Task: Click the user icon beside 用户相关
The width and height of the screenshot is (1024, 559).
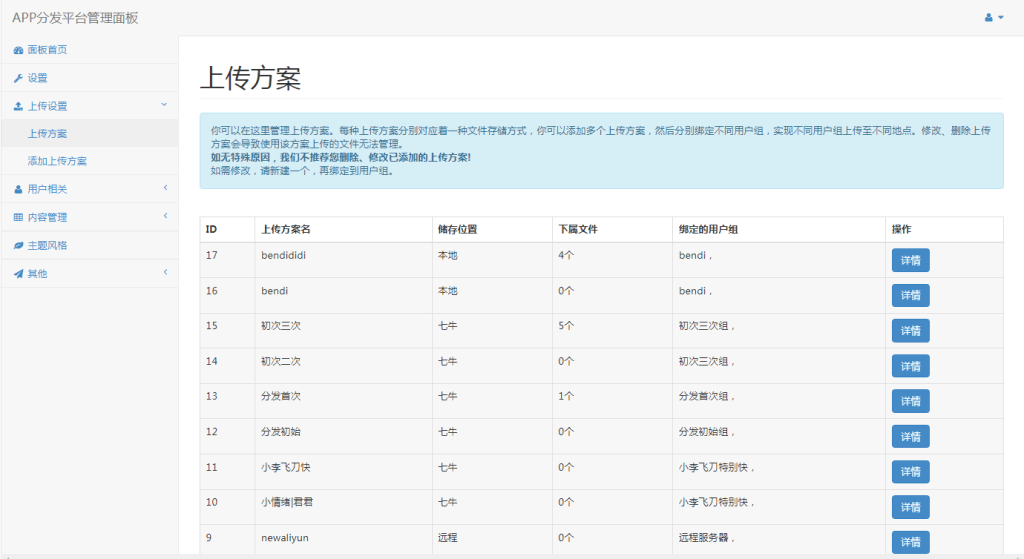Action: 18,189
